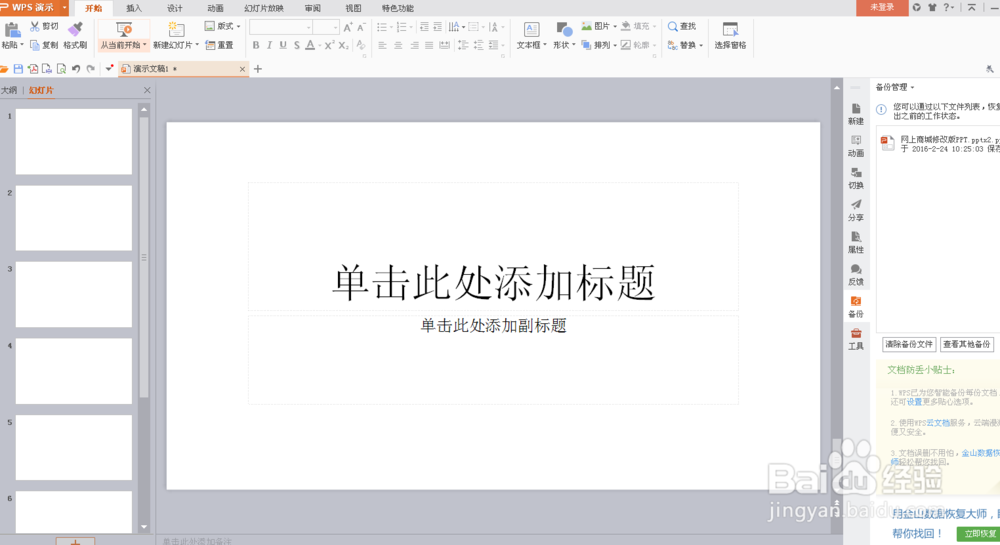This screenshot has height=545, width=1000.
Task: Open Properties (属性) in right sidebar
Action: [x=856, y=242]
